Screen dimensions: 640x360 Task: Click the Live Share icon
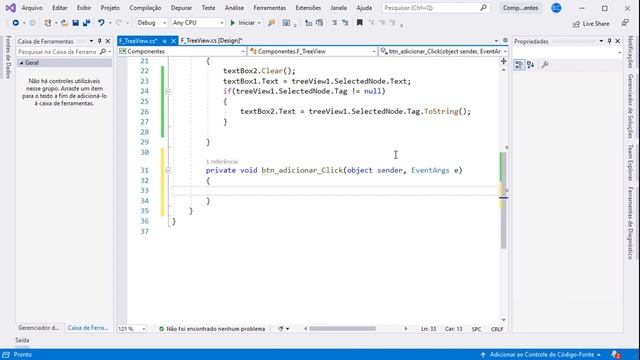(576, 24)
